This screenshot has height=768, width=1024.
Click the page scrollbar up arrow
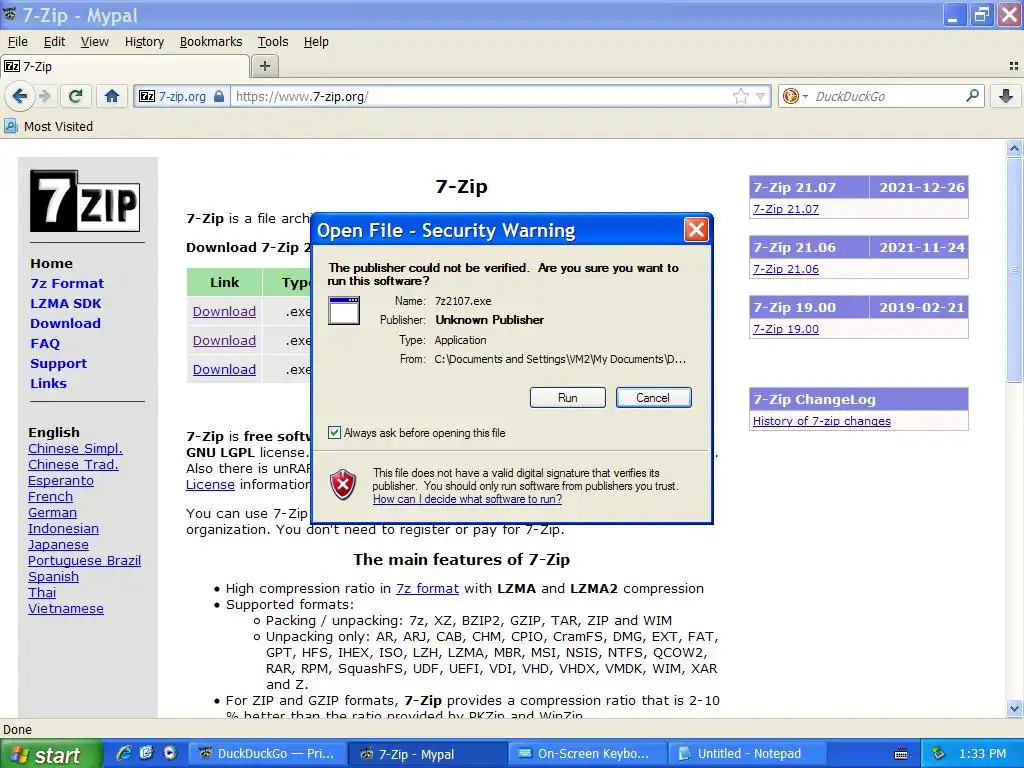[x=1014, y=148]
